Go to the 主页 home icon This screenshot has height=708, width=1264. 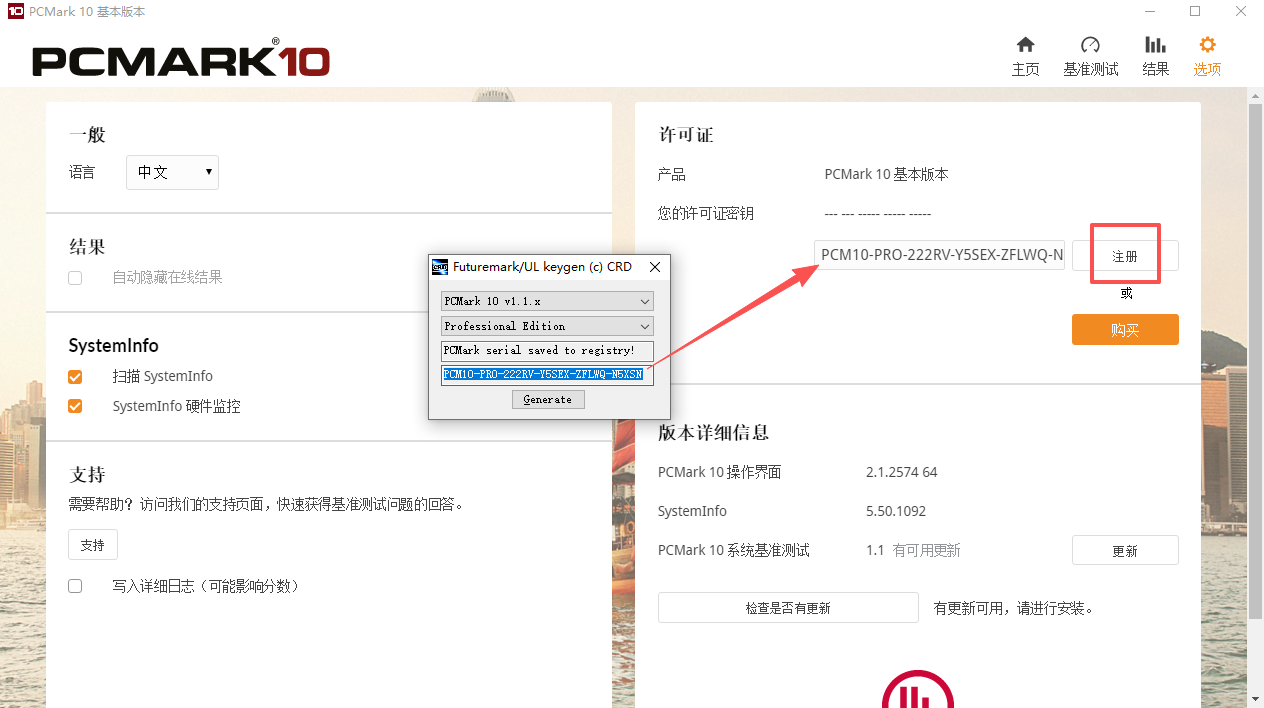coord(1025,45)
